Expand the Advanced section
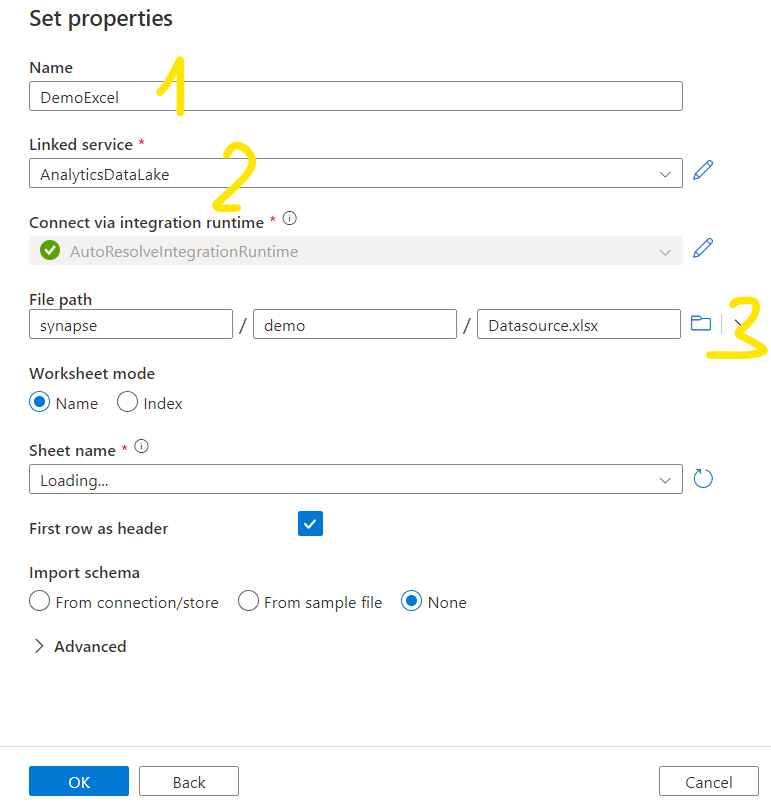 coord(79,646)
